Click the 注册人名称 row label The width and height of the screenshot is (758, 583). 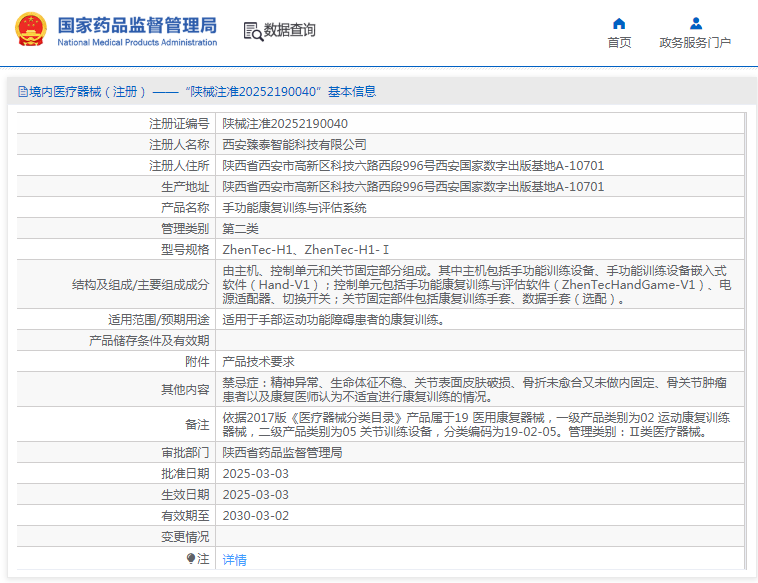pyautogui.click(x=179, y=145)
